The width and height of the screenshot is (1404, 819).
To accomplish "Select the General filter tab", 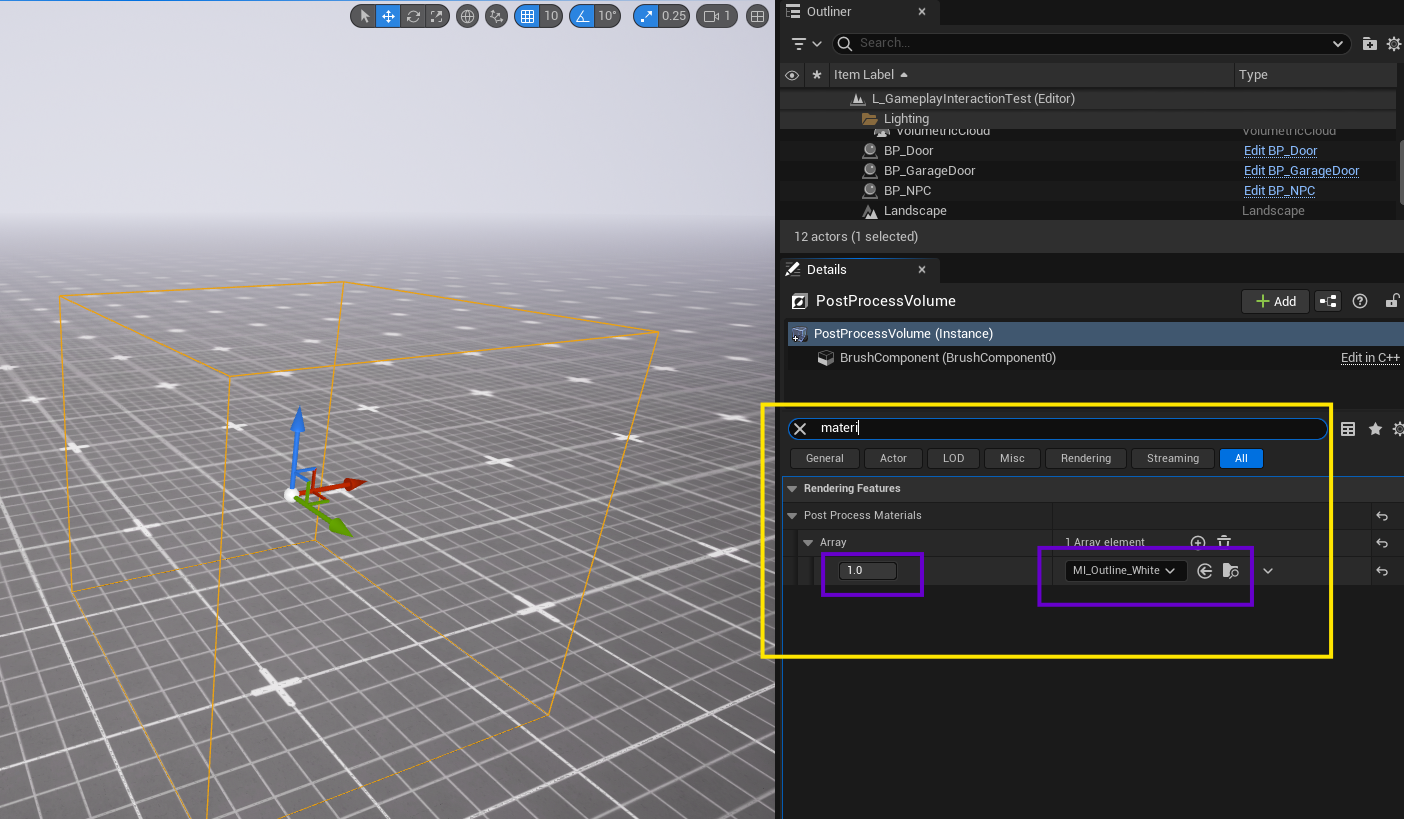I will [825, 459].
